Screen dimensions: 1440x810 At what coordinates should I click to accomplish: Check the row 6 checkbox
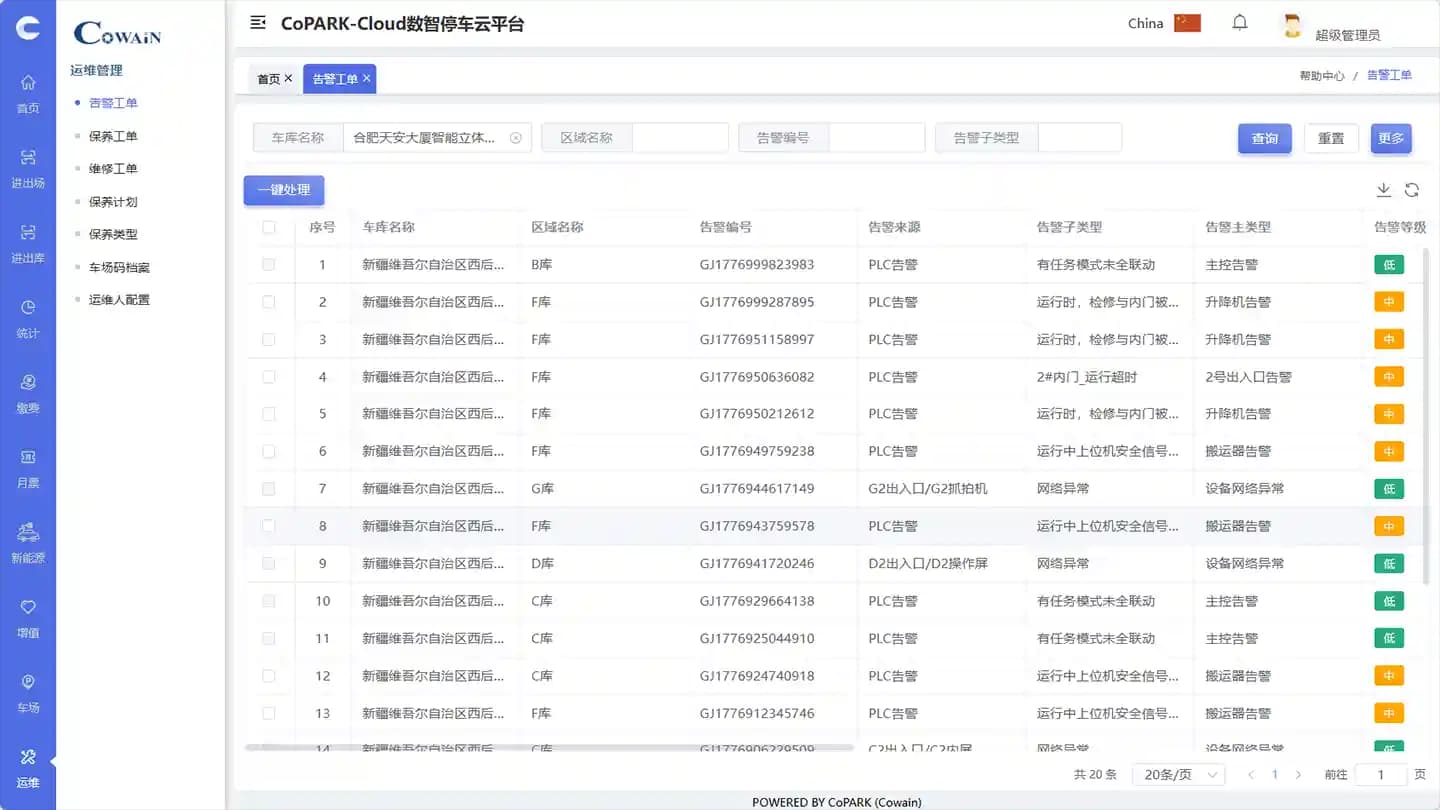[269, 451]
